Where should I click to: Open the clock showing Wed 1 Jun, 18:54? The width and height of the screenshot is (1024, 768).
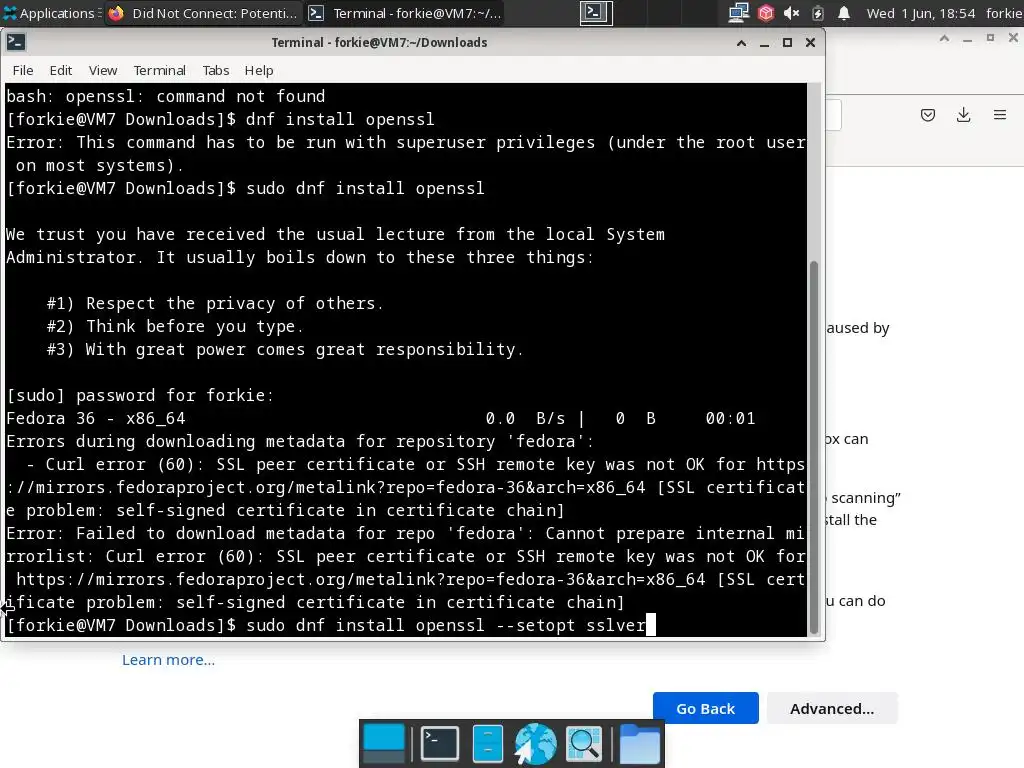(x=920, y=13)
